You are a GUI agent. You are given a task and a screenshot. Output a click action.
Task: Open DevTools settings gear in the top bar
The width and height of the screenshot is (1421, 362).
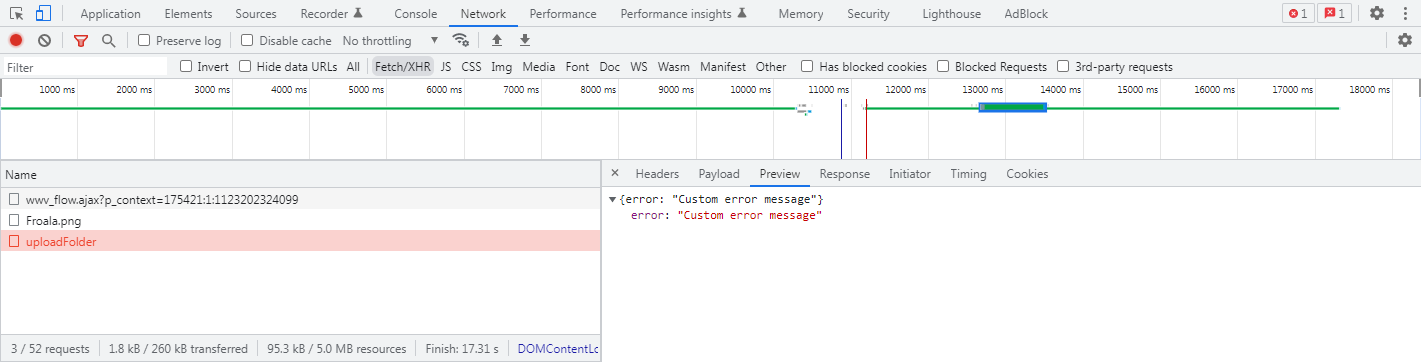tap(1377, 14)
